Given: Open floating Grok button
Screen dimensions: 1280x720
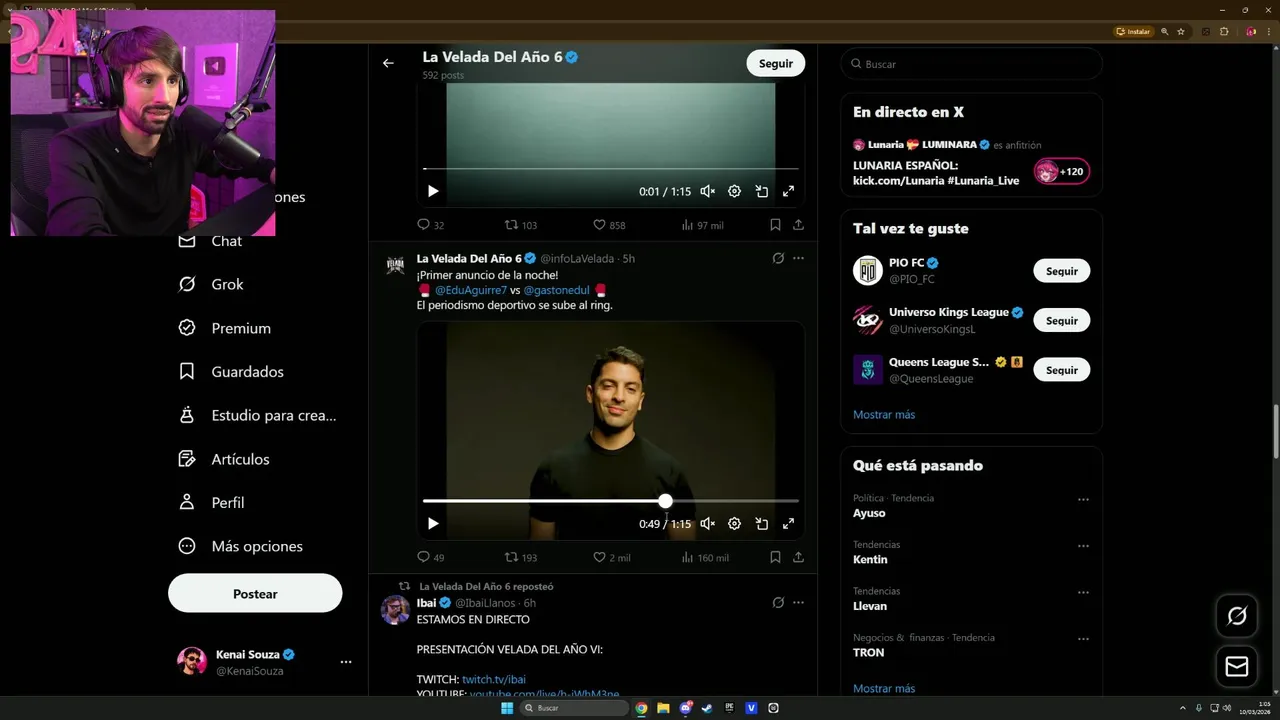Looking at the screenshot, I should coord(1237,616).
